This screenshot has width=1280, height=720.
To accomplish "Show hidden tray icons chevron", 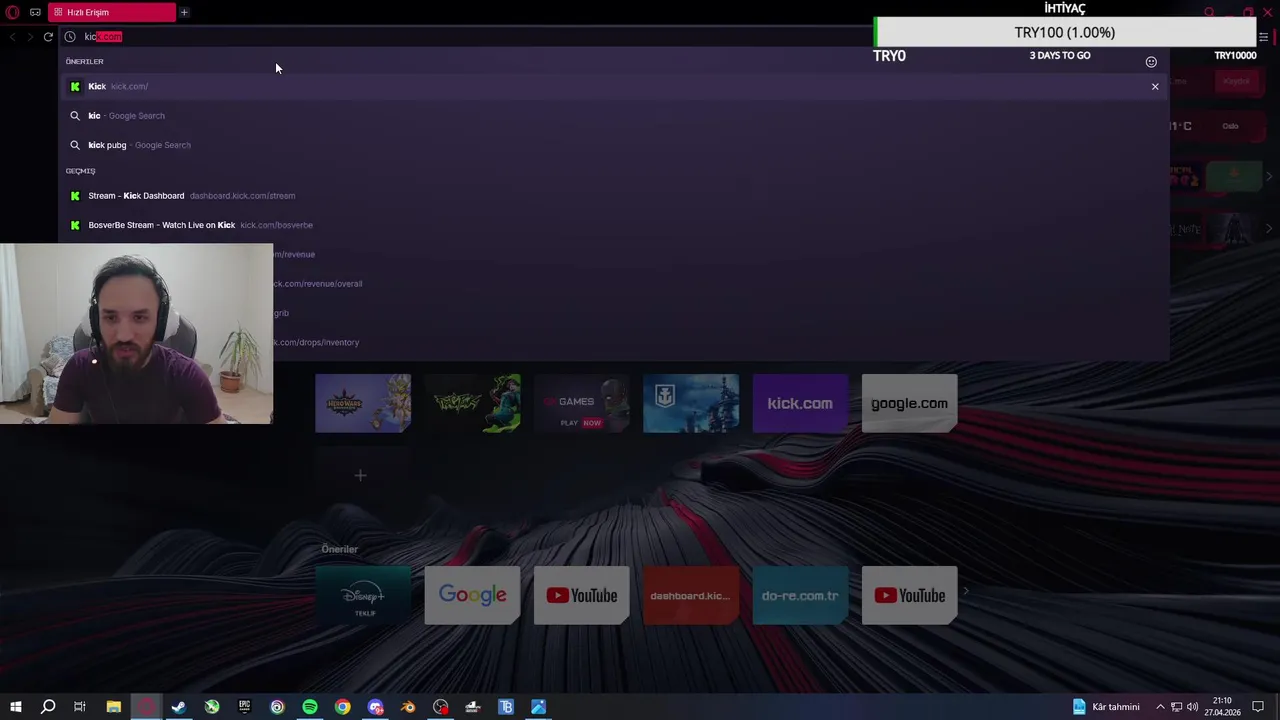I will [x=1160, y=707].
